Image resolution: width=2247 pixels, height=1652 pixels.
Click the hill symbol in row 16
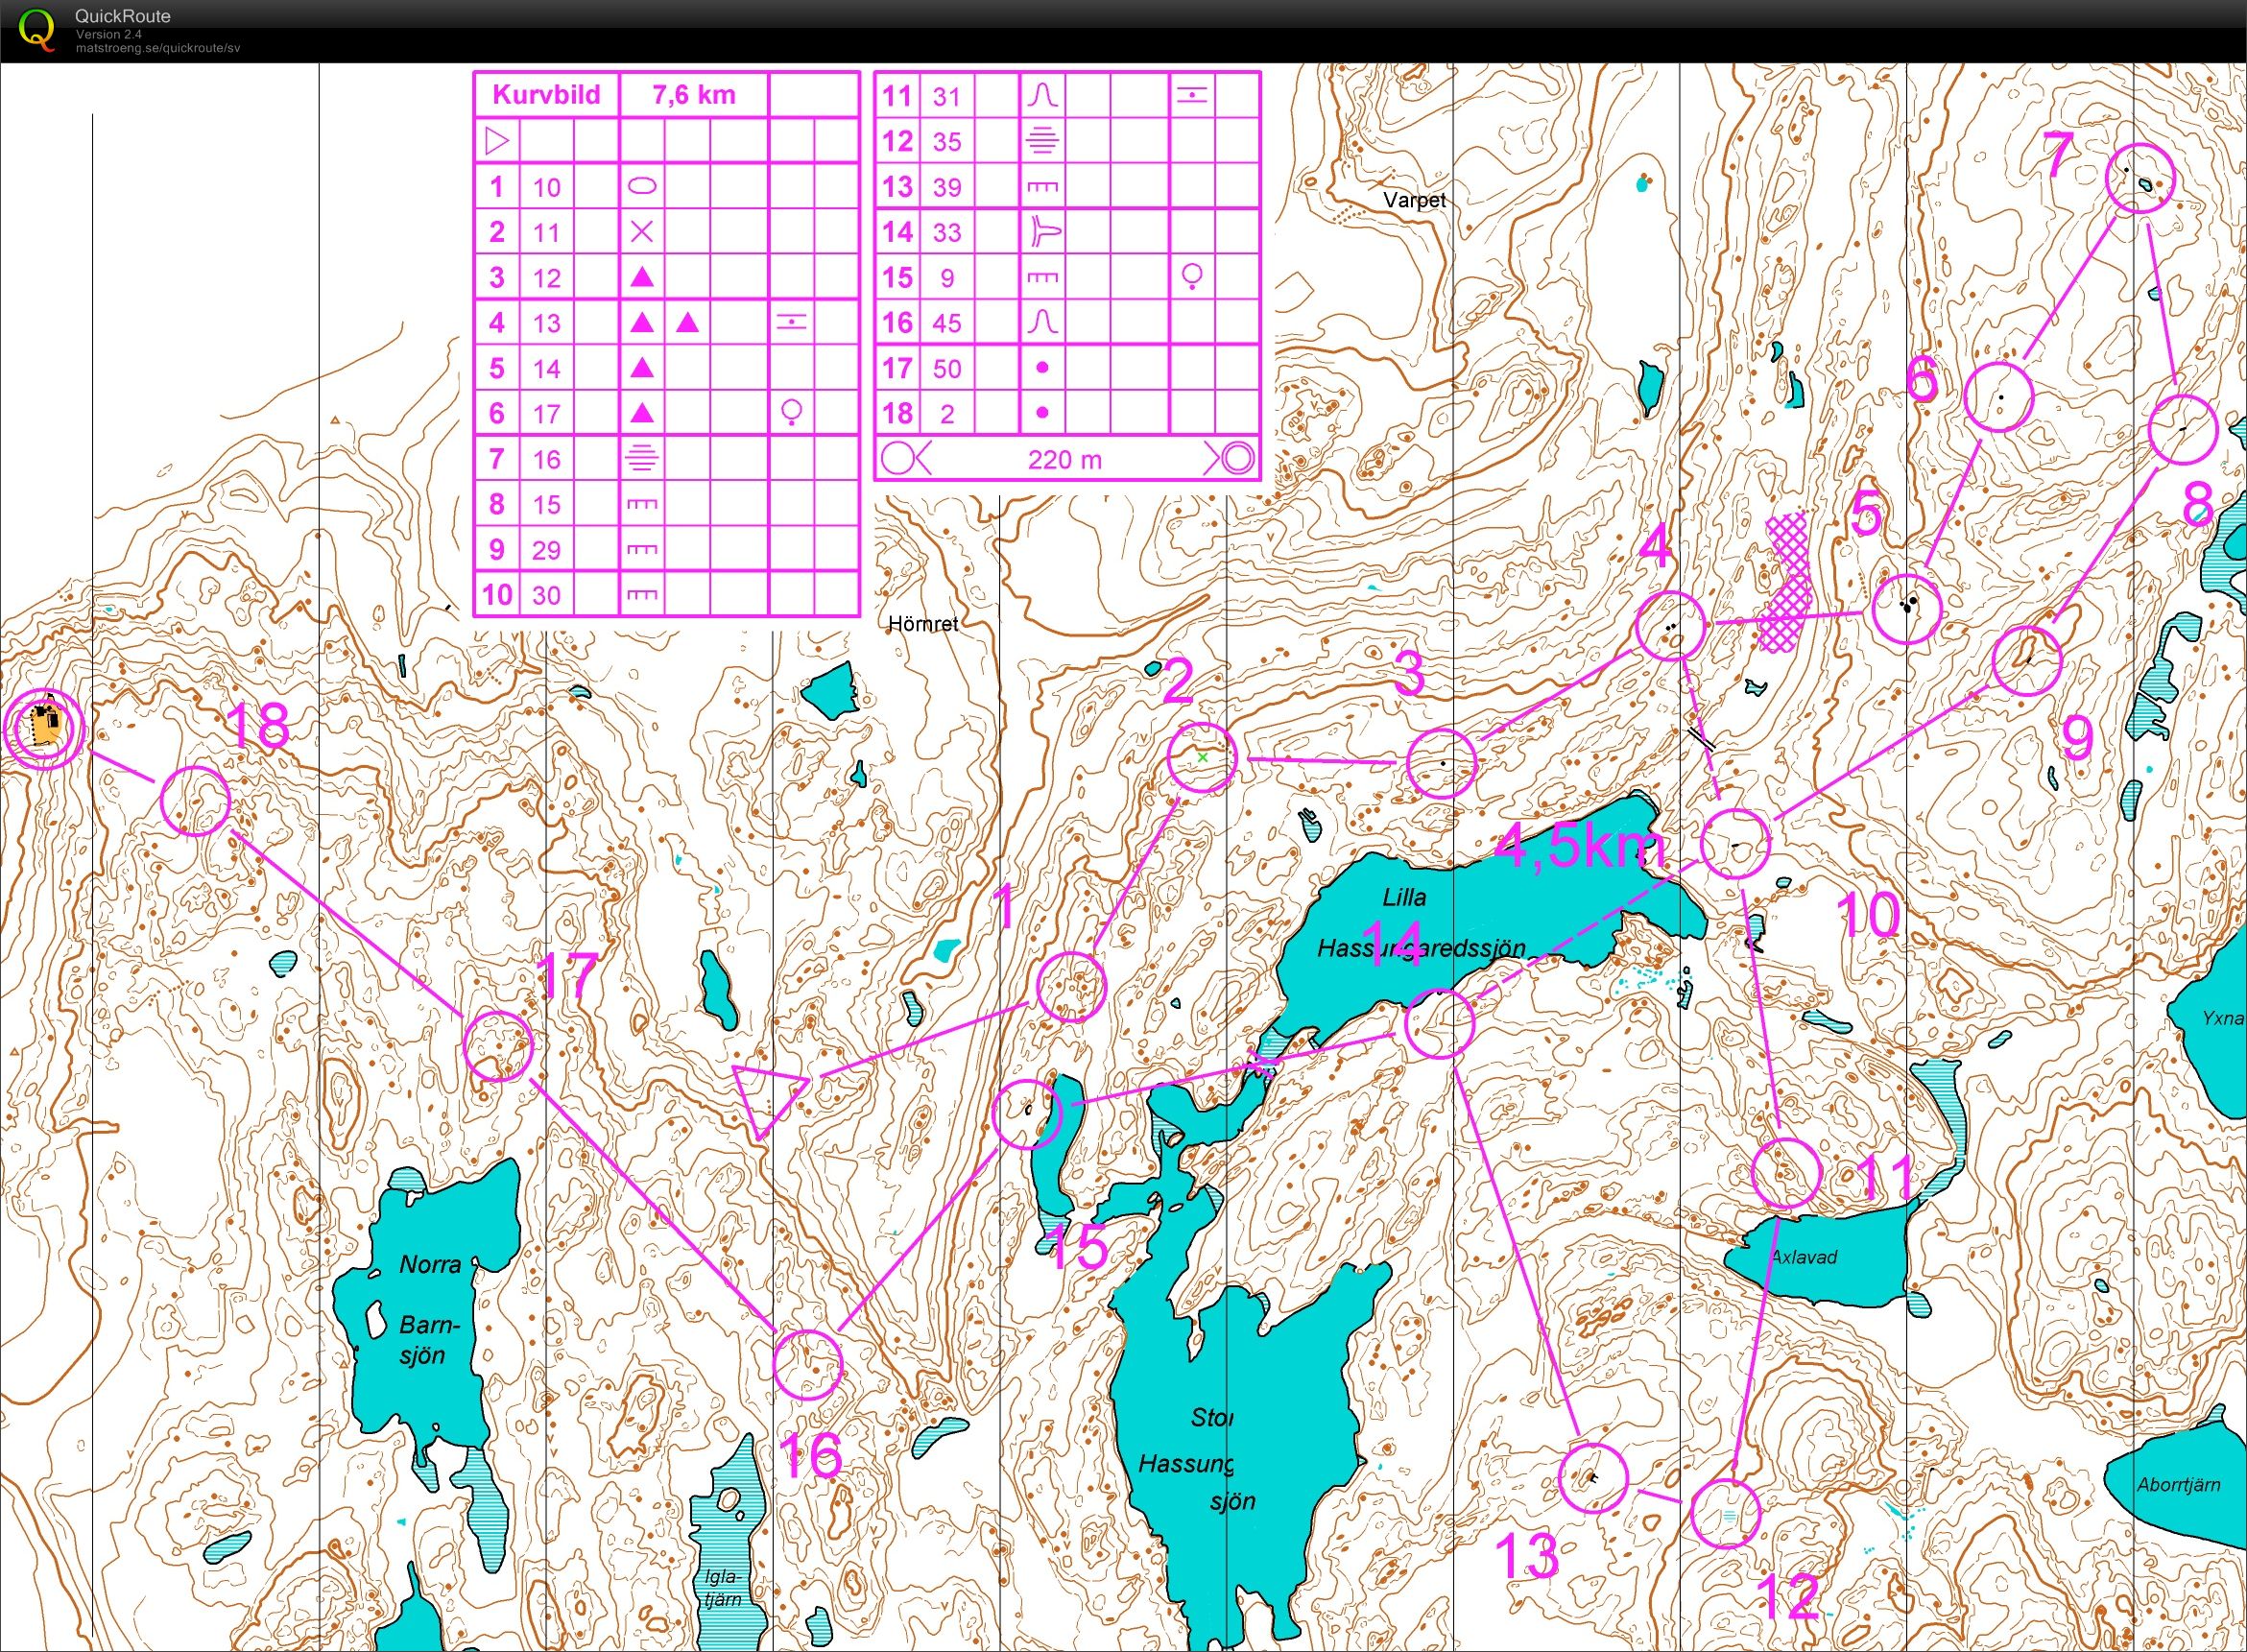click(x=1042, y=322)
